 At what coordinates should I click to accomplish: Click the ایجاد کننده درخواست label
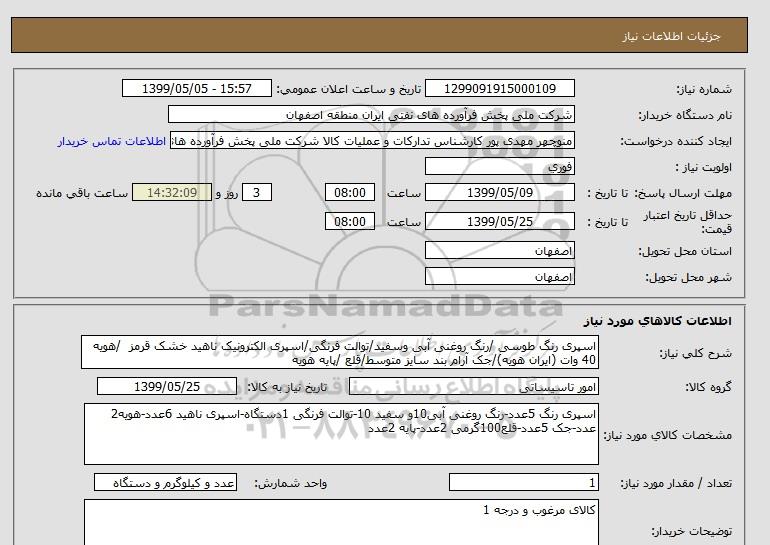(x=676, y=141)
